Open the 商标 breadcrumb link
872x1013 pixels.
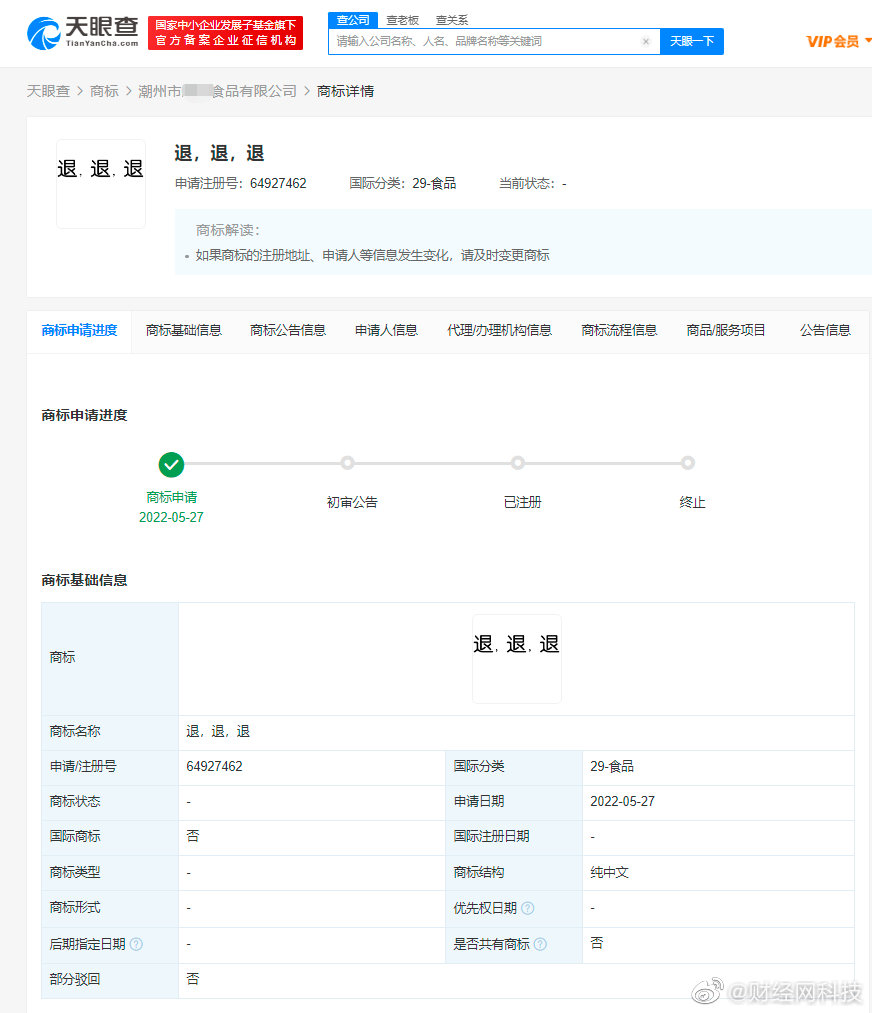(x=104, y=91)
